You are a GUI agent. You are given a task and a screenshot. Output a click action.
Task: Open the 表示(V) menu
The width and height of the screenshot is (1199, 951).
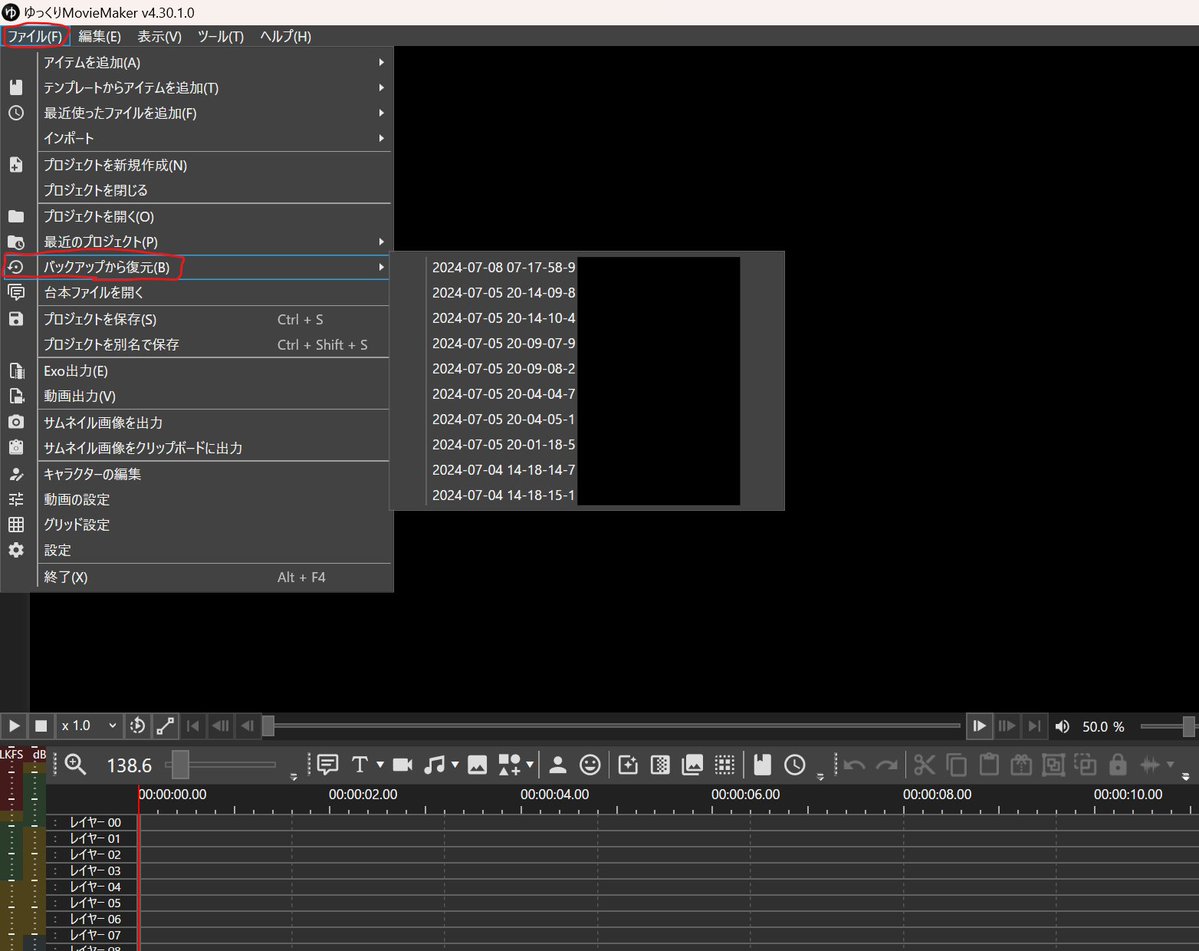tap(159, 36)
